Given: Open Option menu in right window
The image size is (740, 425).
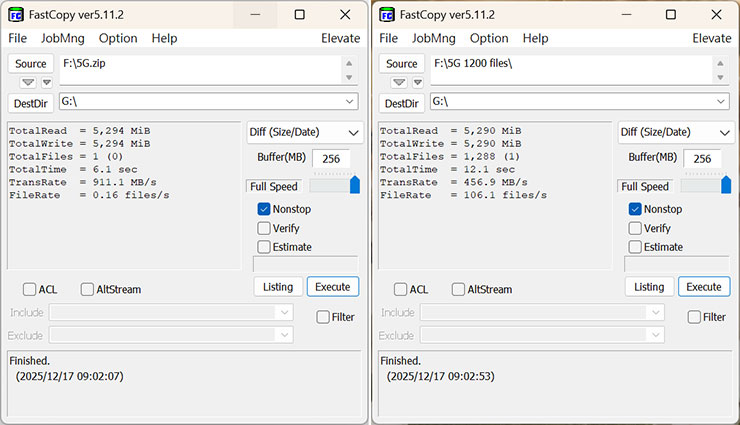Looking at the screenshot, I should 489,38.
